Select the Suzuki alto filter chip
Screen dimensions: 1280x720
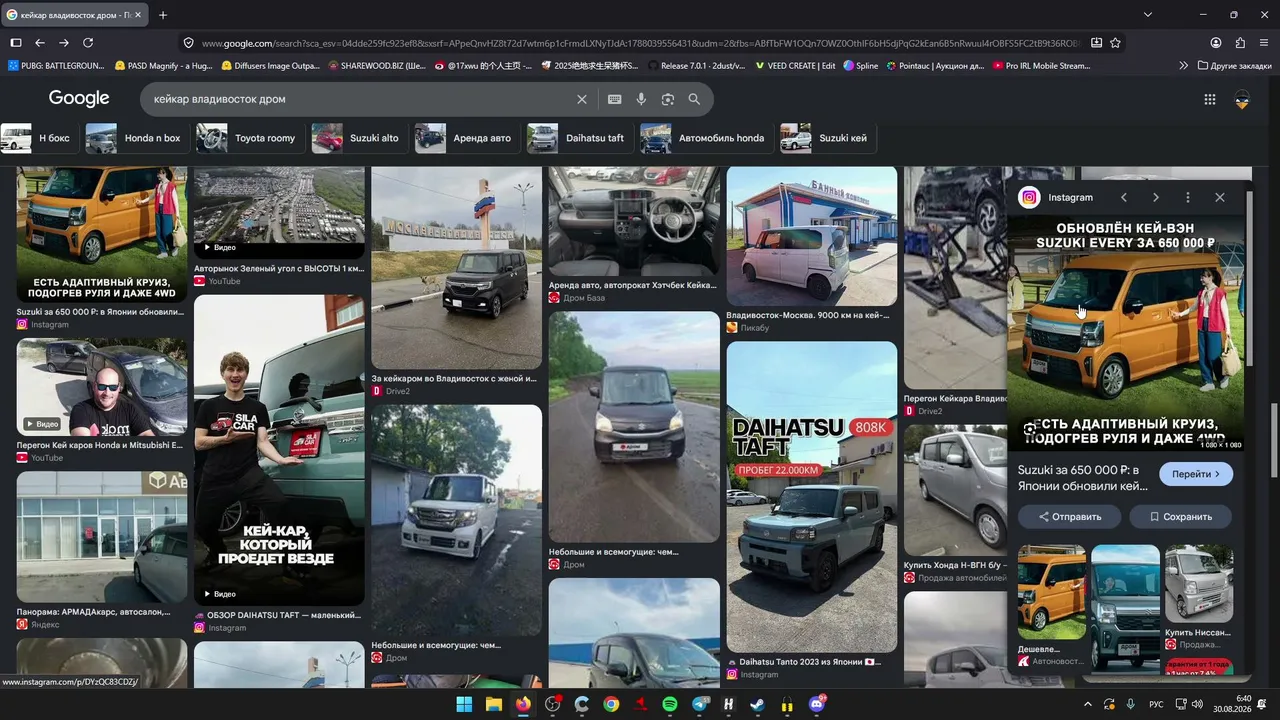pos(359,138)
